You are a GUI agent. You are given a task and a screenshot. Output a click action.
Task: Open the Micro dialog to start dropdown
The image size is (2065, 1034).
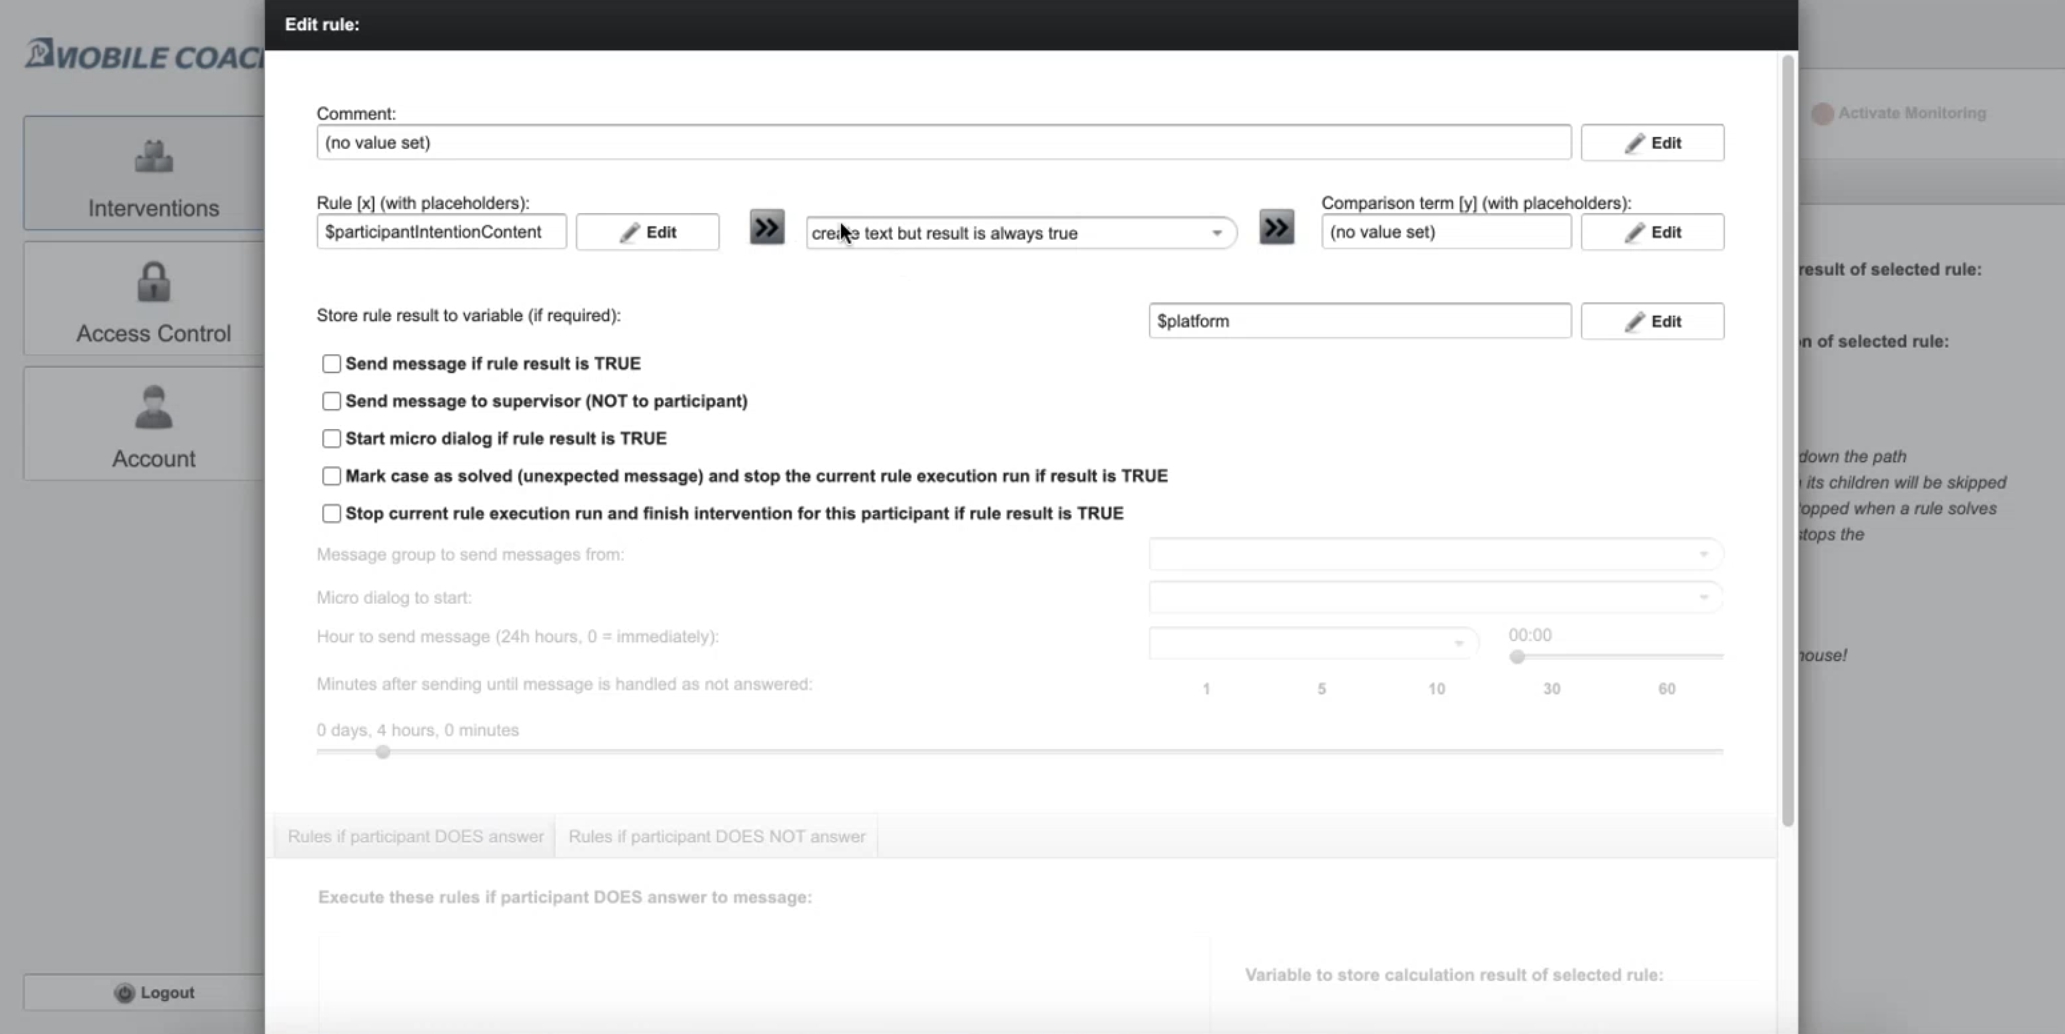point(1434,597)
